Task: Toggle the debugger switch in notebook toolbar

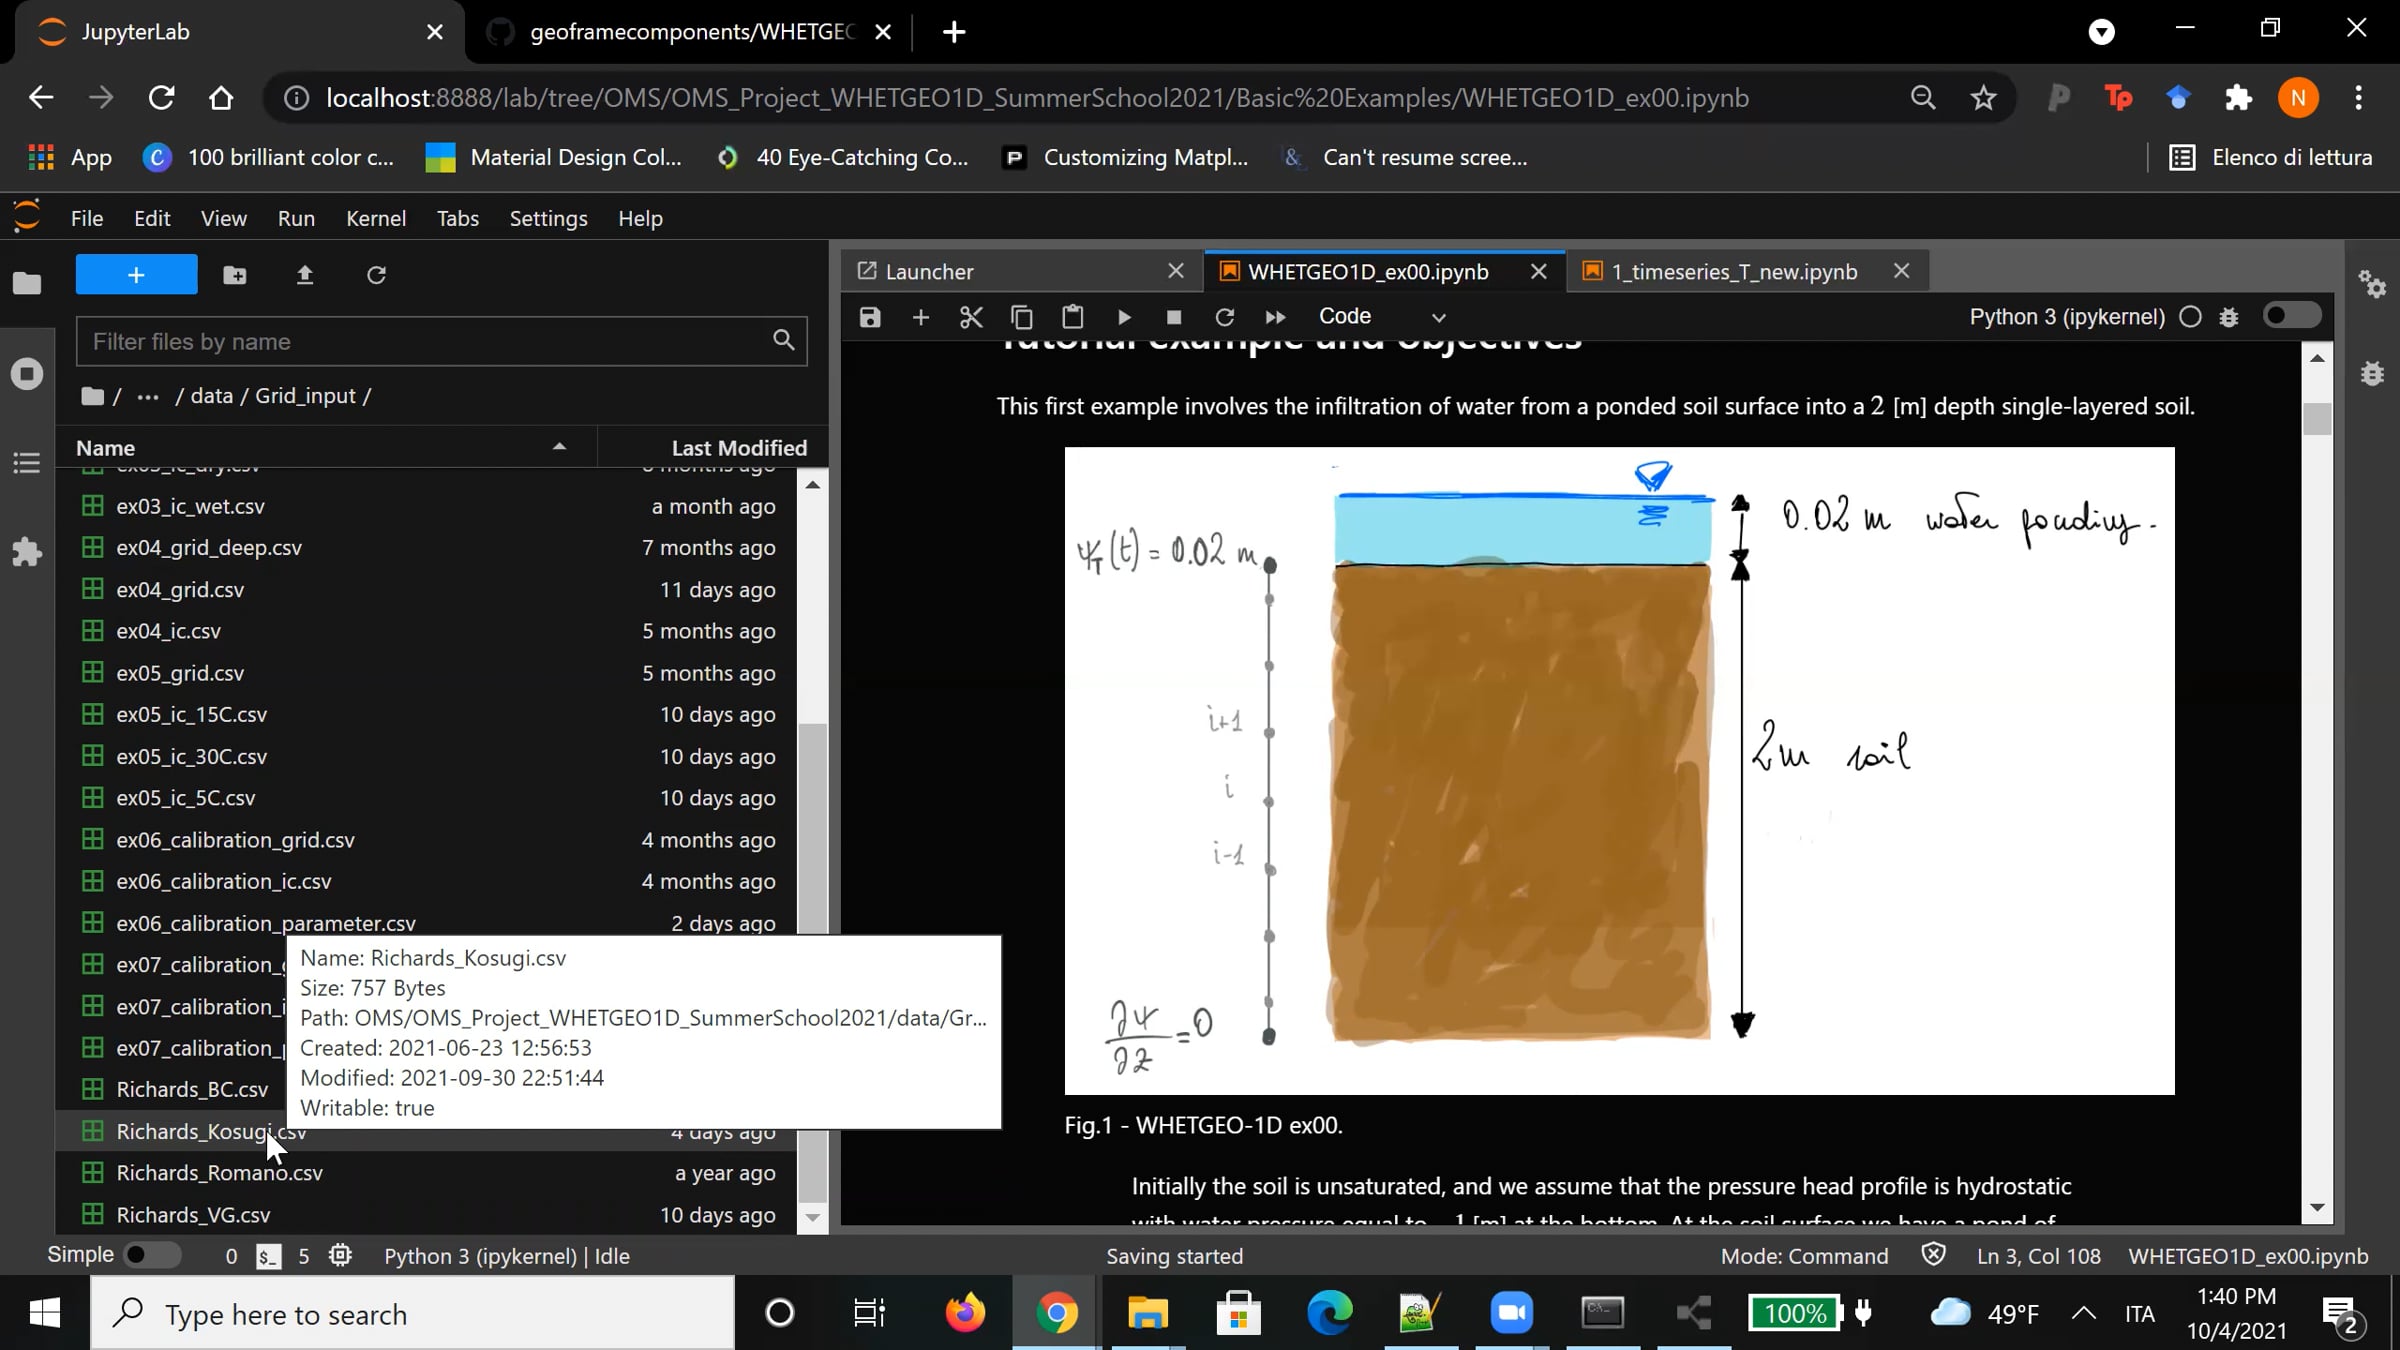Action: point(2292,316)
